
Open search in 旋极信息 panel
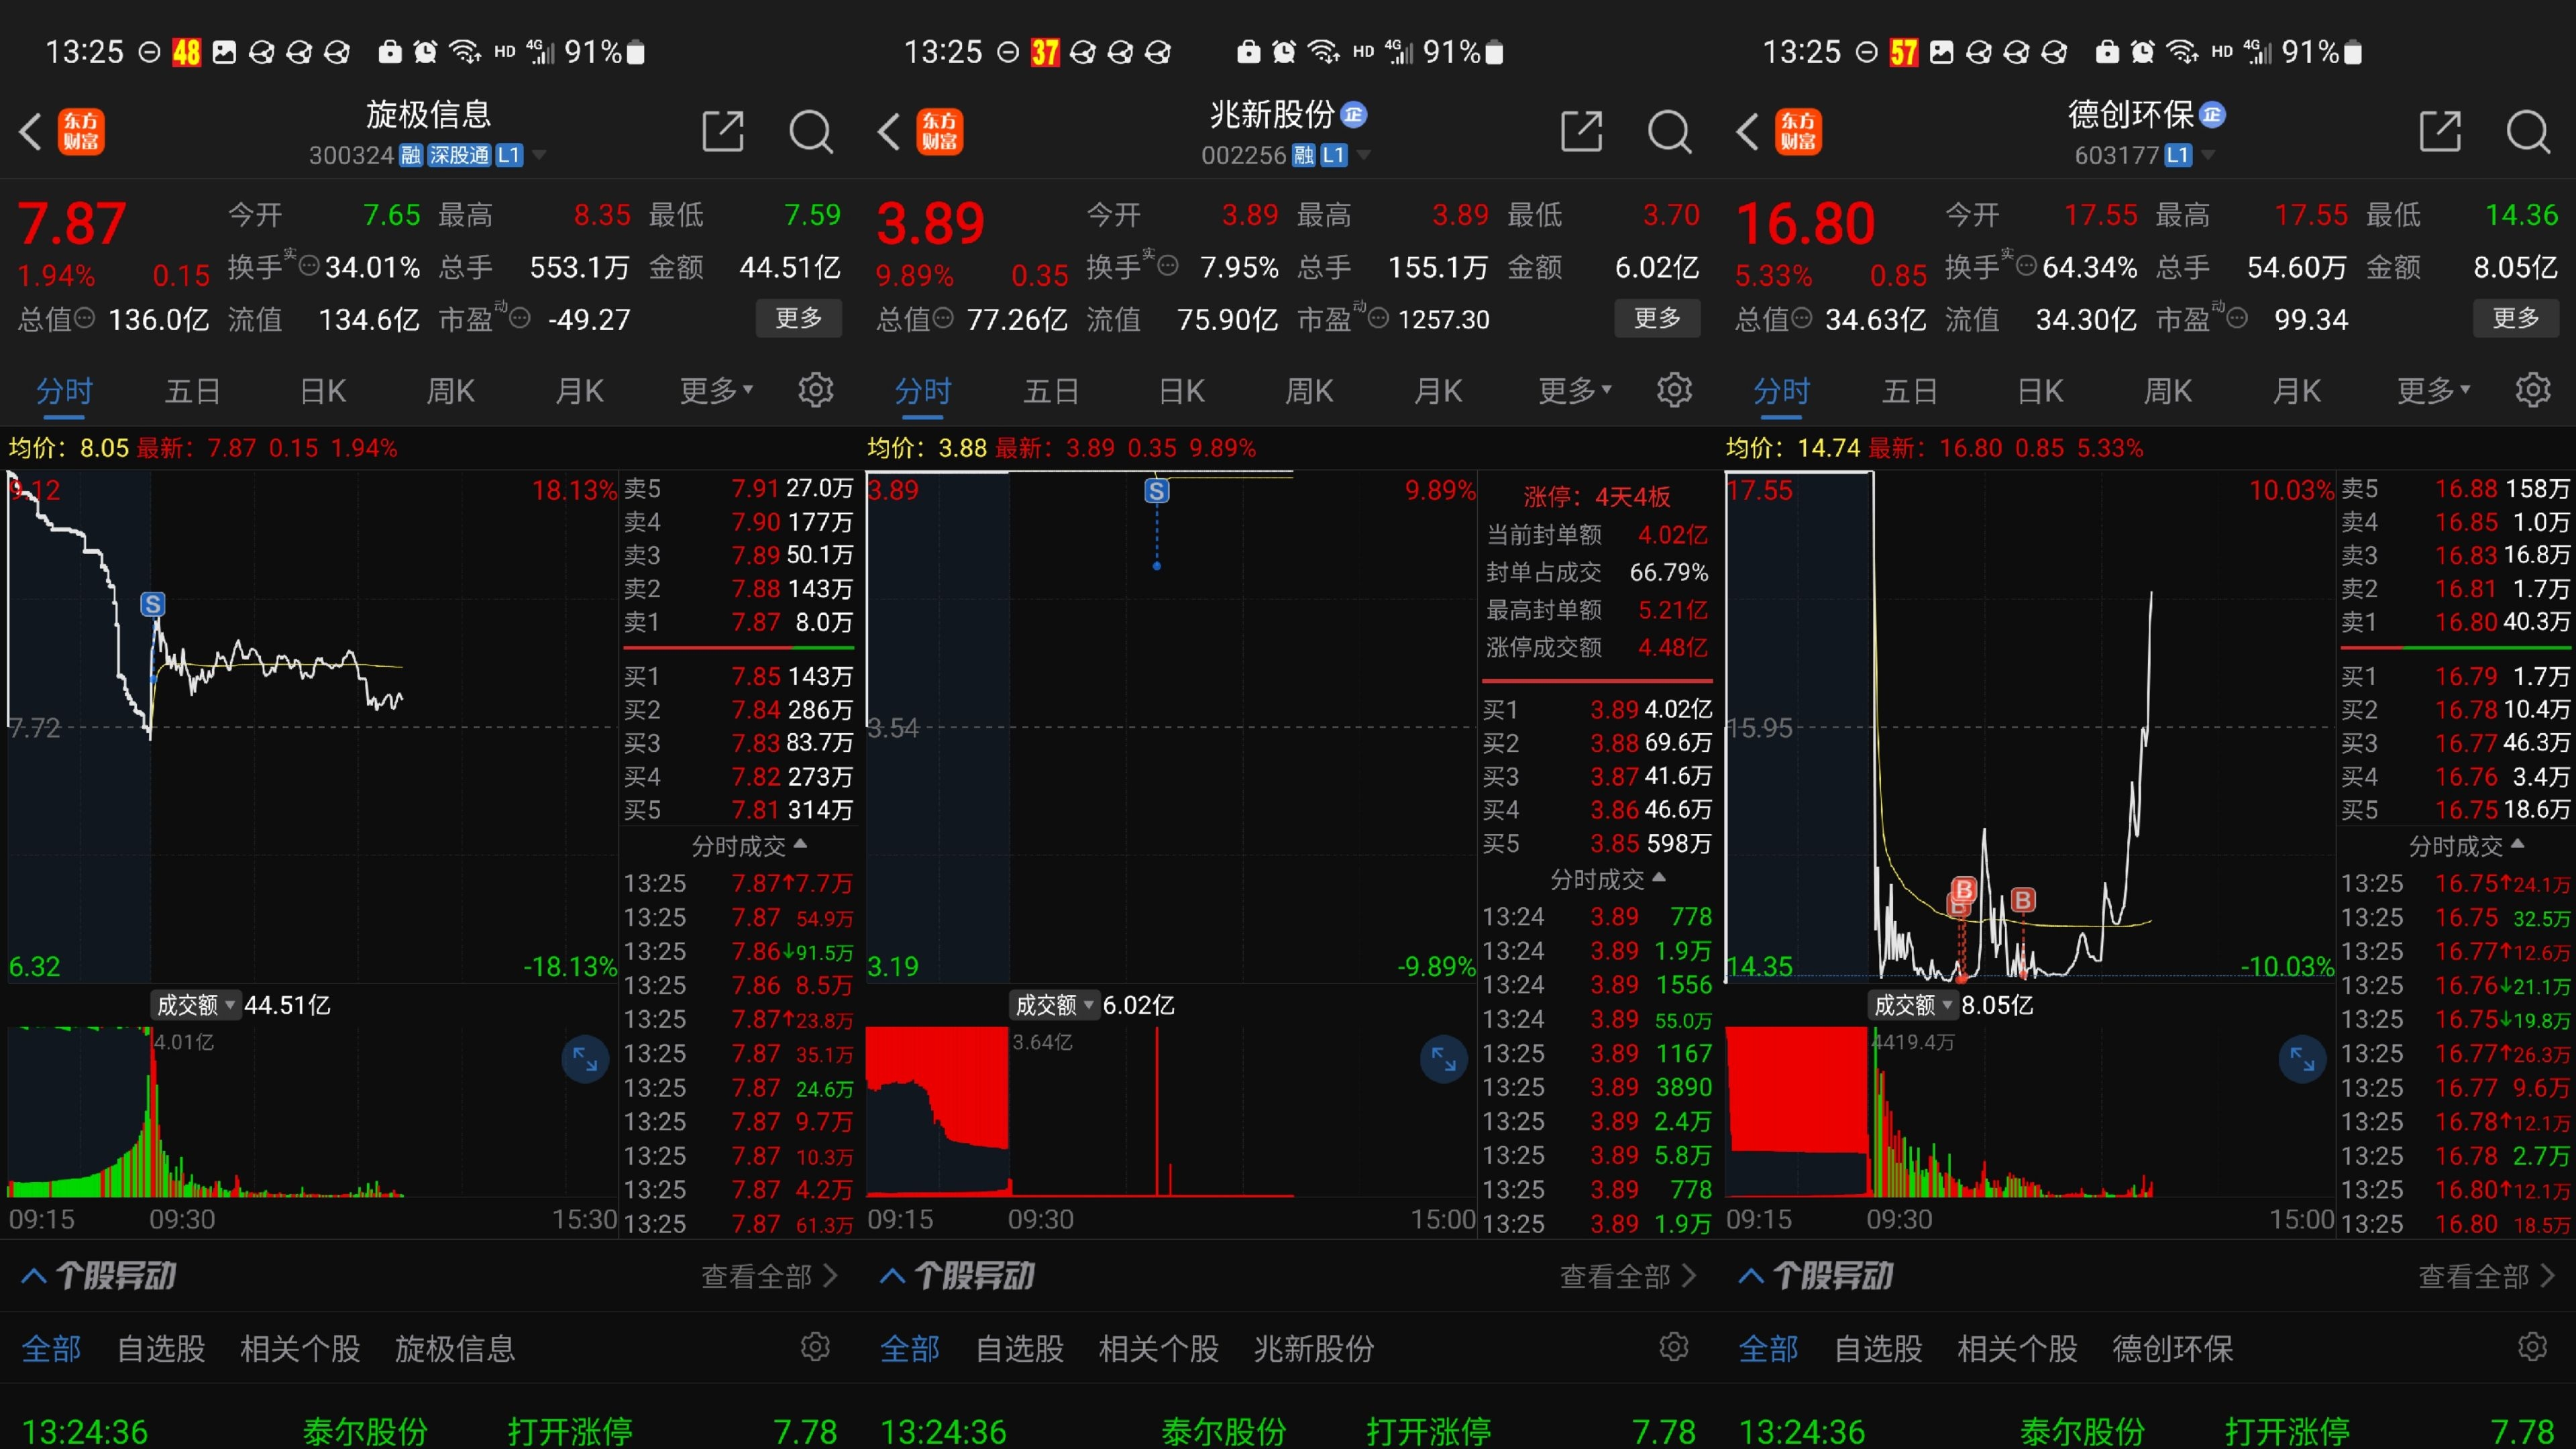811,131
